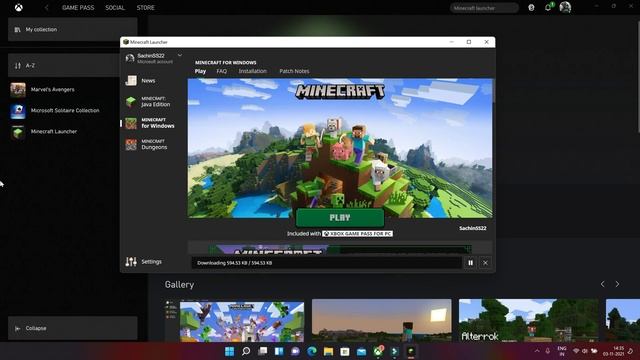Go back with the Xbox back arrow
640x360 pixels.
coord(47,7)
